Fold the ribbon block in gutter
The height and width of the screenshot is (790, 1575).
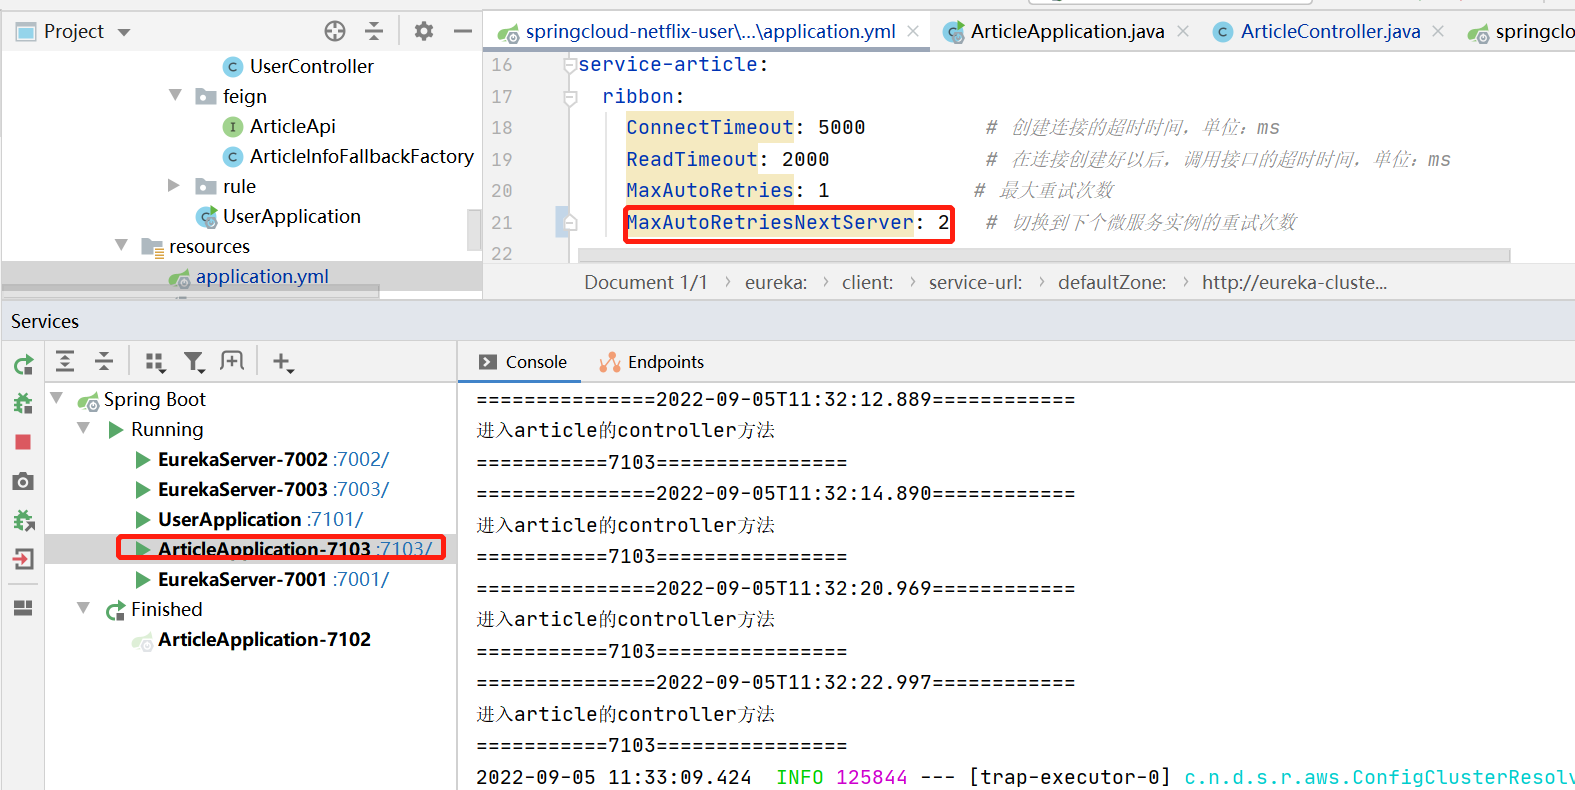[570, 97]
